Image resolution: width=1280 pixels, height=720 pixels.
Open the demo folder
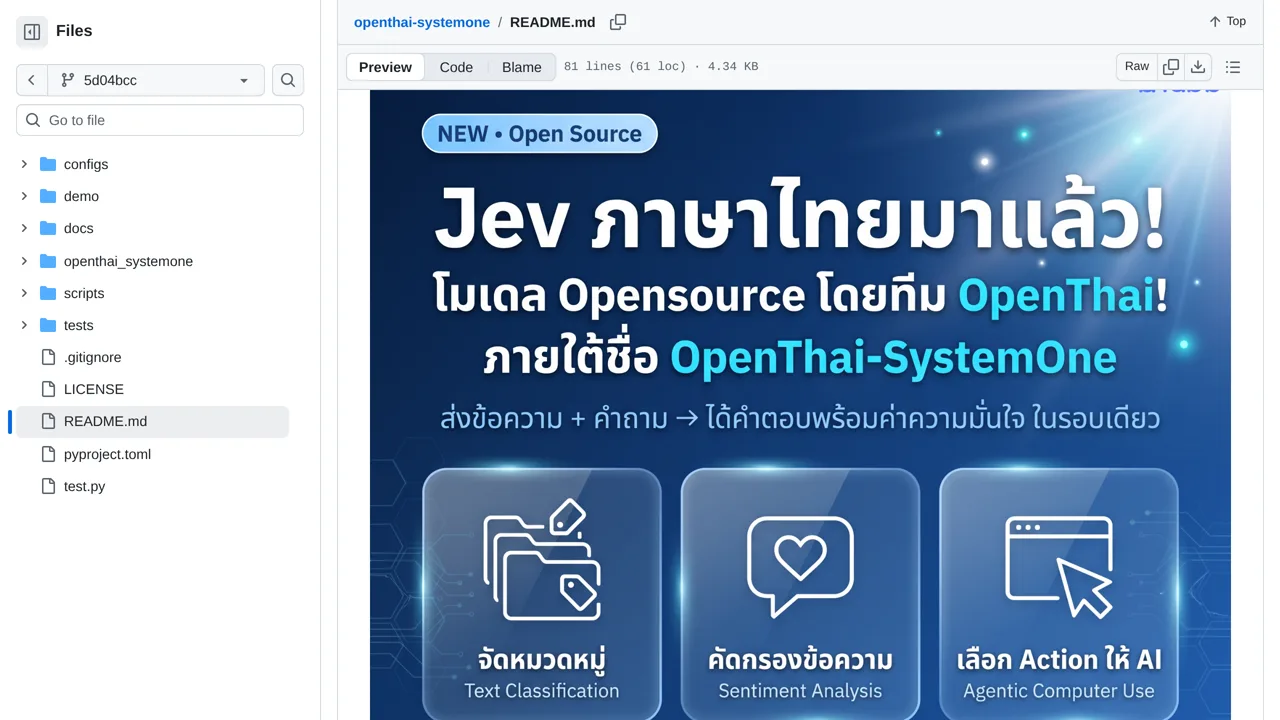(81, 196)
